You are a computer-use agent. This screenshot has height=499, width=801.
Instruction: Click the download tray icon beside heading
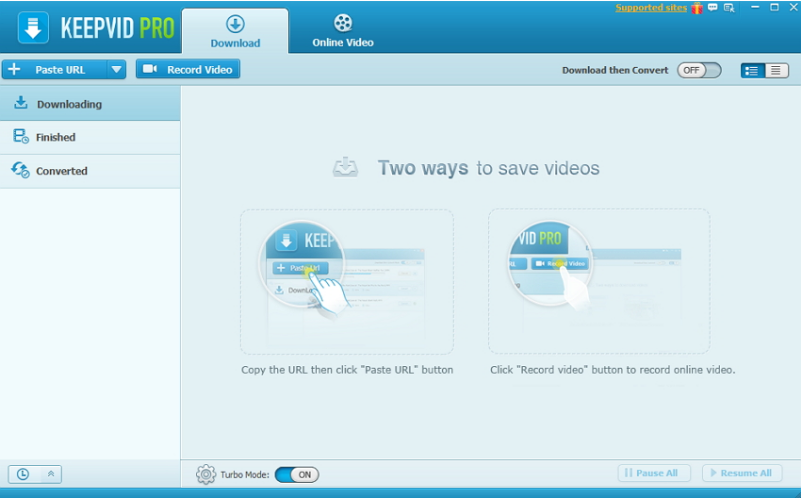pyautogui.click(x=345, y=167)
